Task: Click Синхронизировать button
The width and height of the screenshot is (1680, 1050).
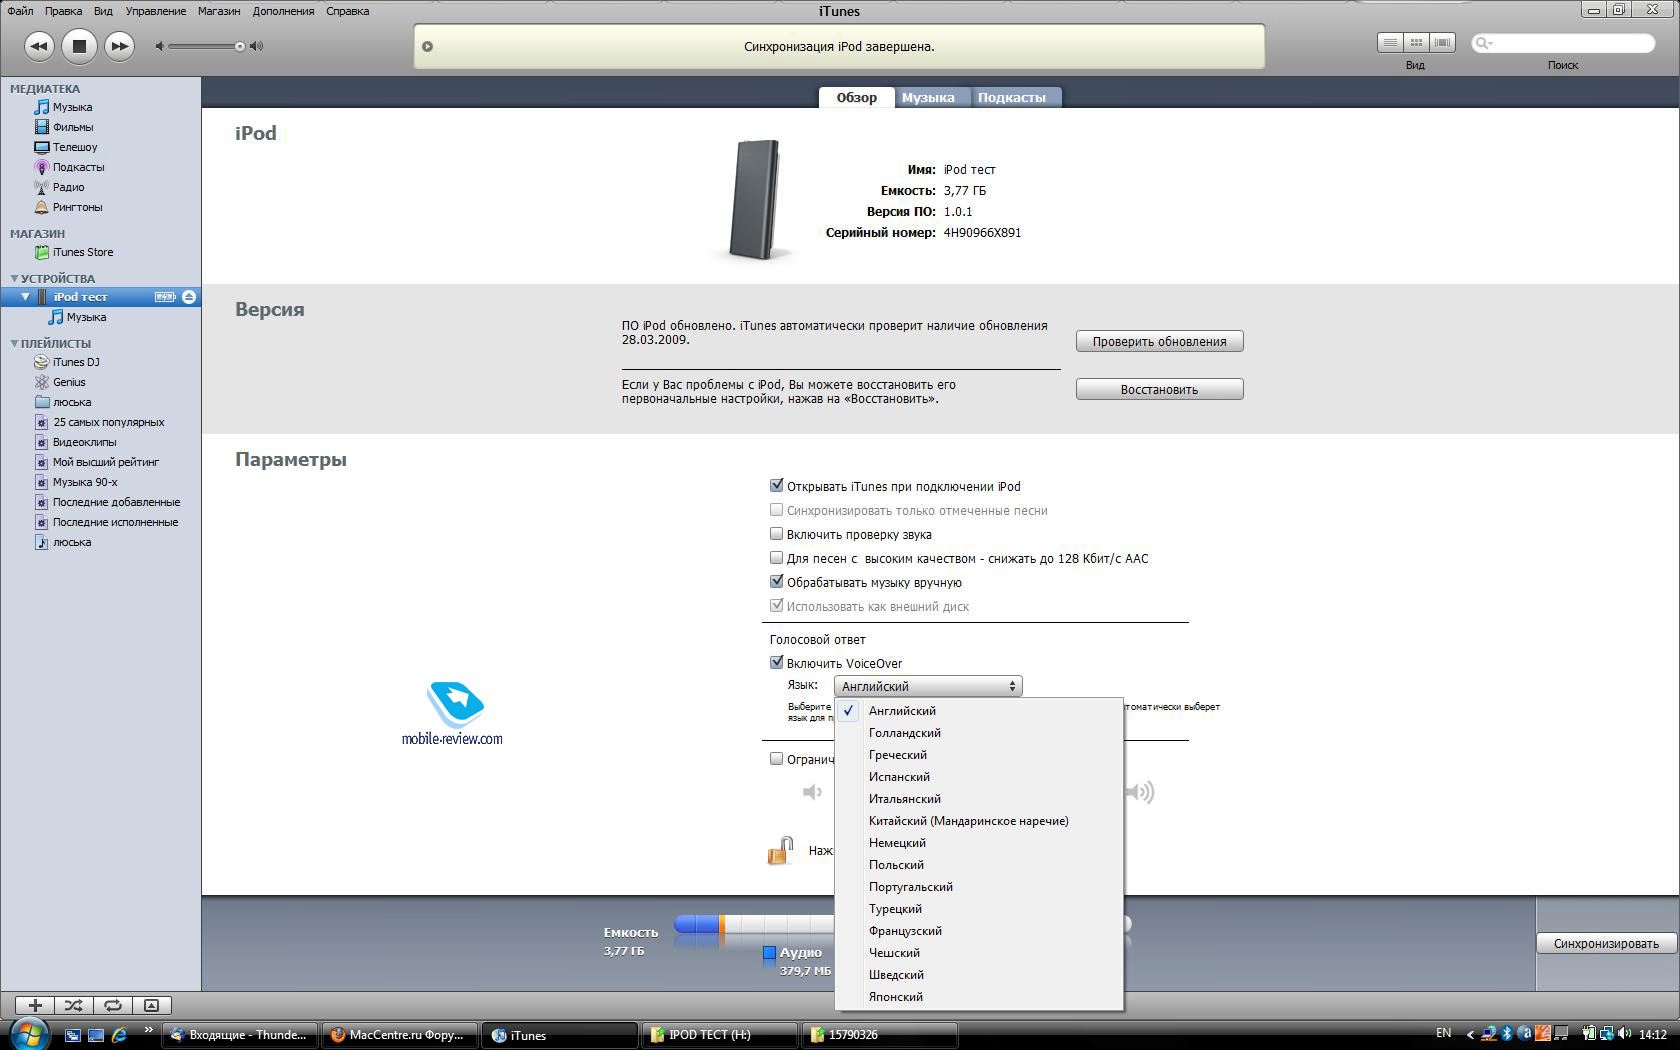Action: 1606,943
